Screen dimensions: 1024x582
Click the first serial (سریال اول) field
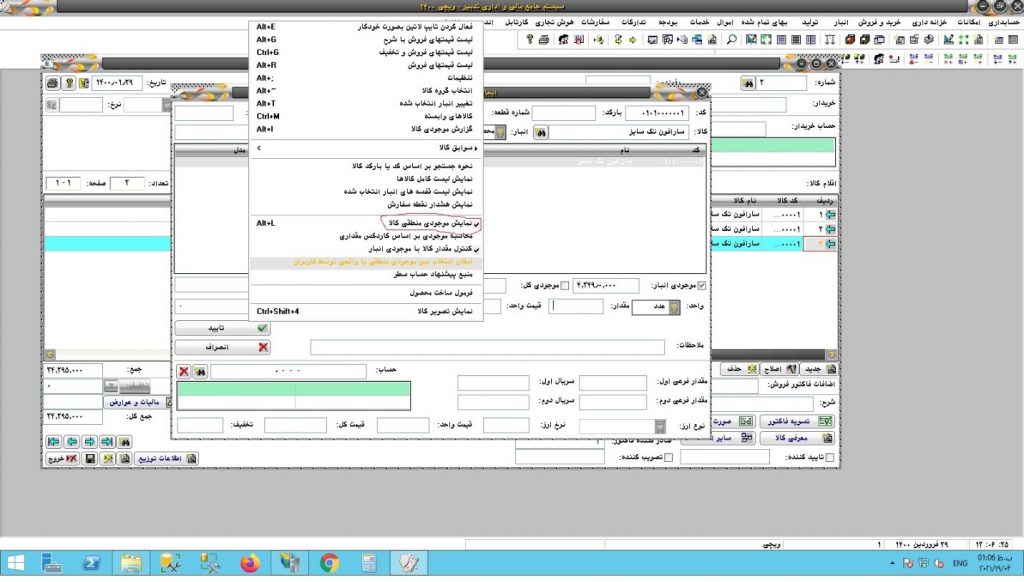(x=493, y=383)
